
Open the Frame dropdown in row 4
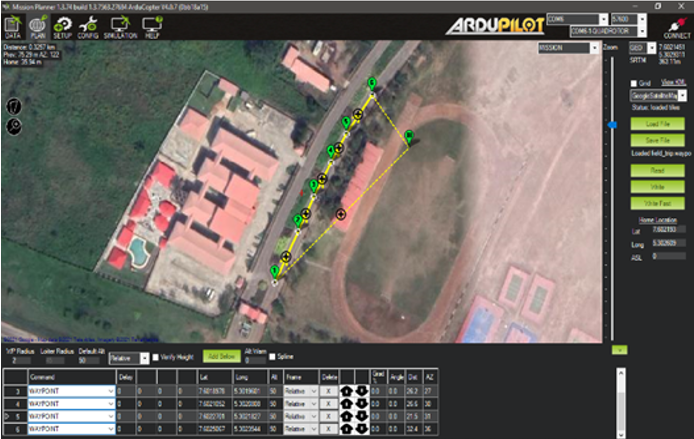(314, 404)
